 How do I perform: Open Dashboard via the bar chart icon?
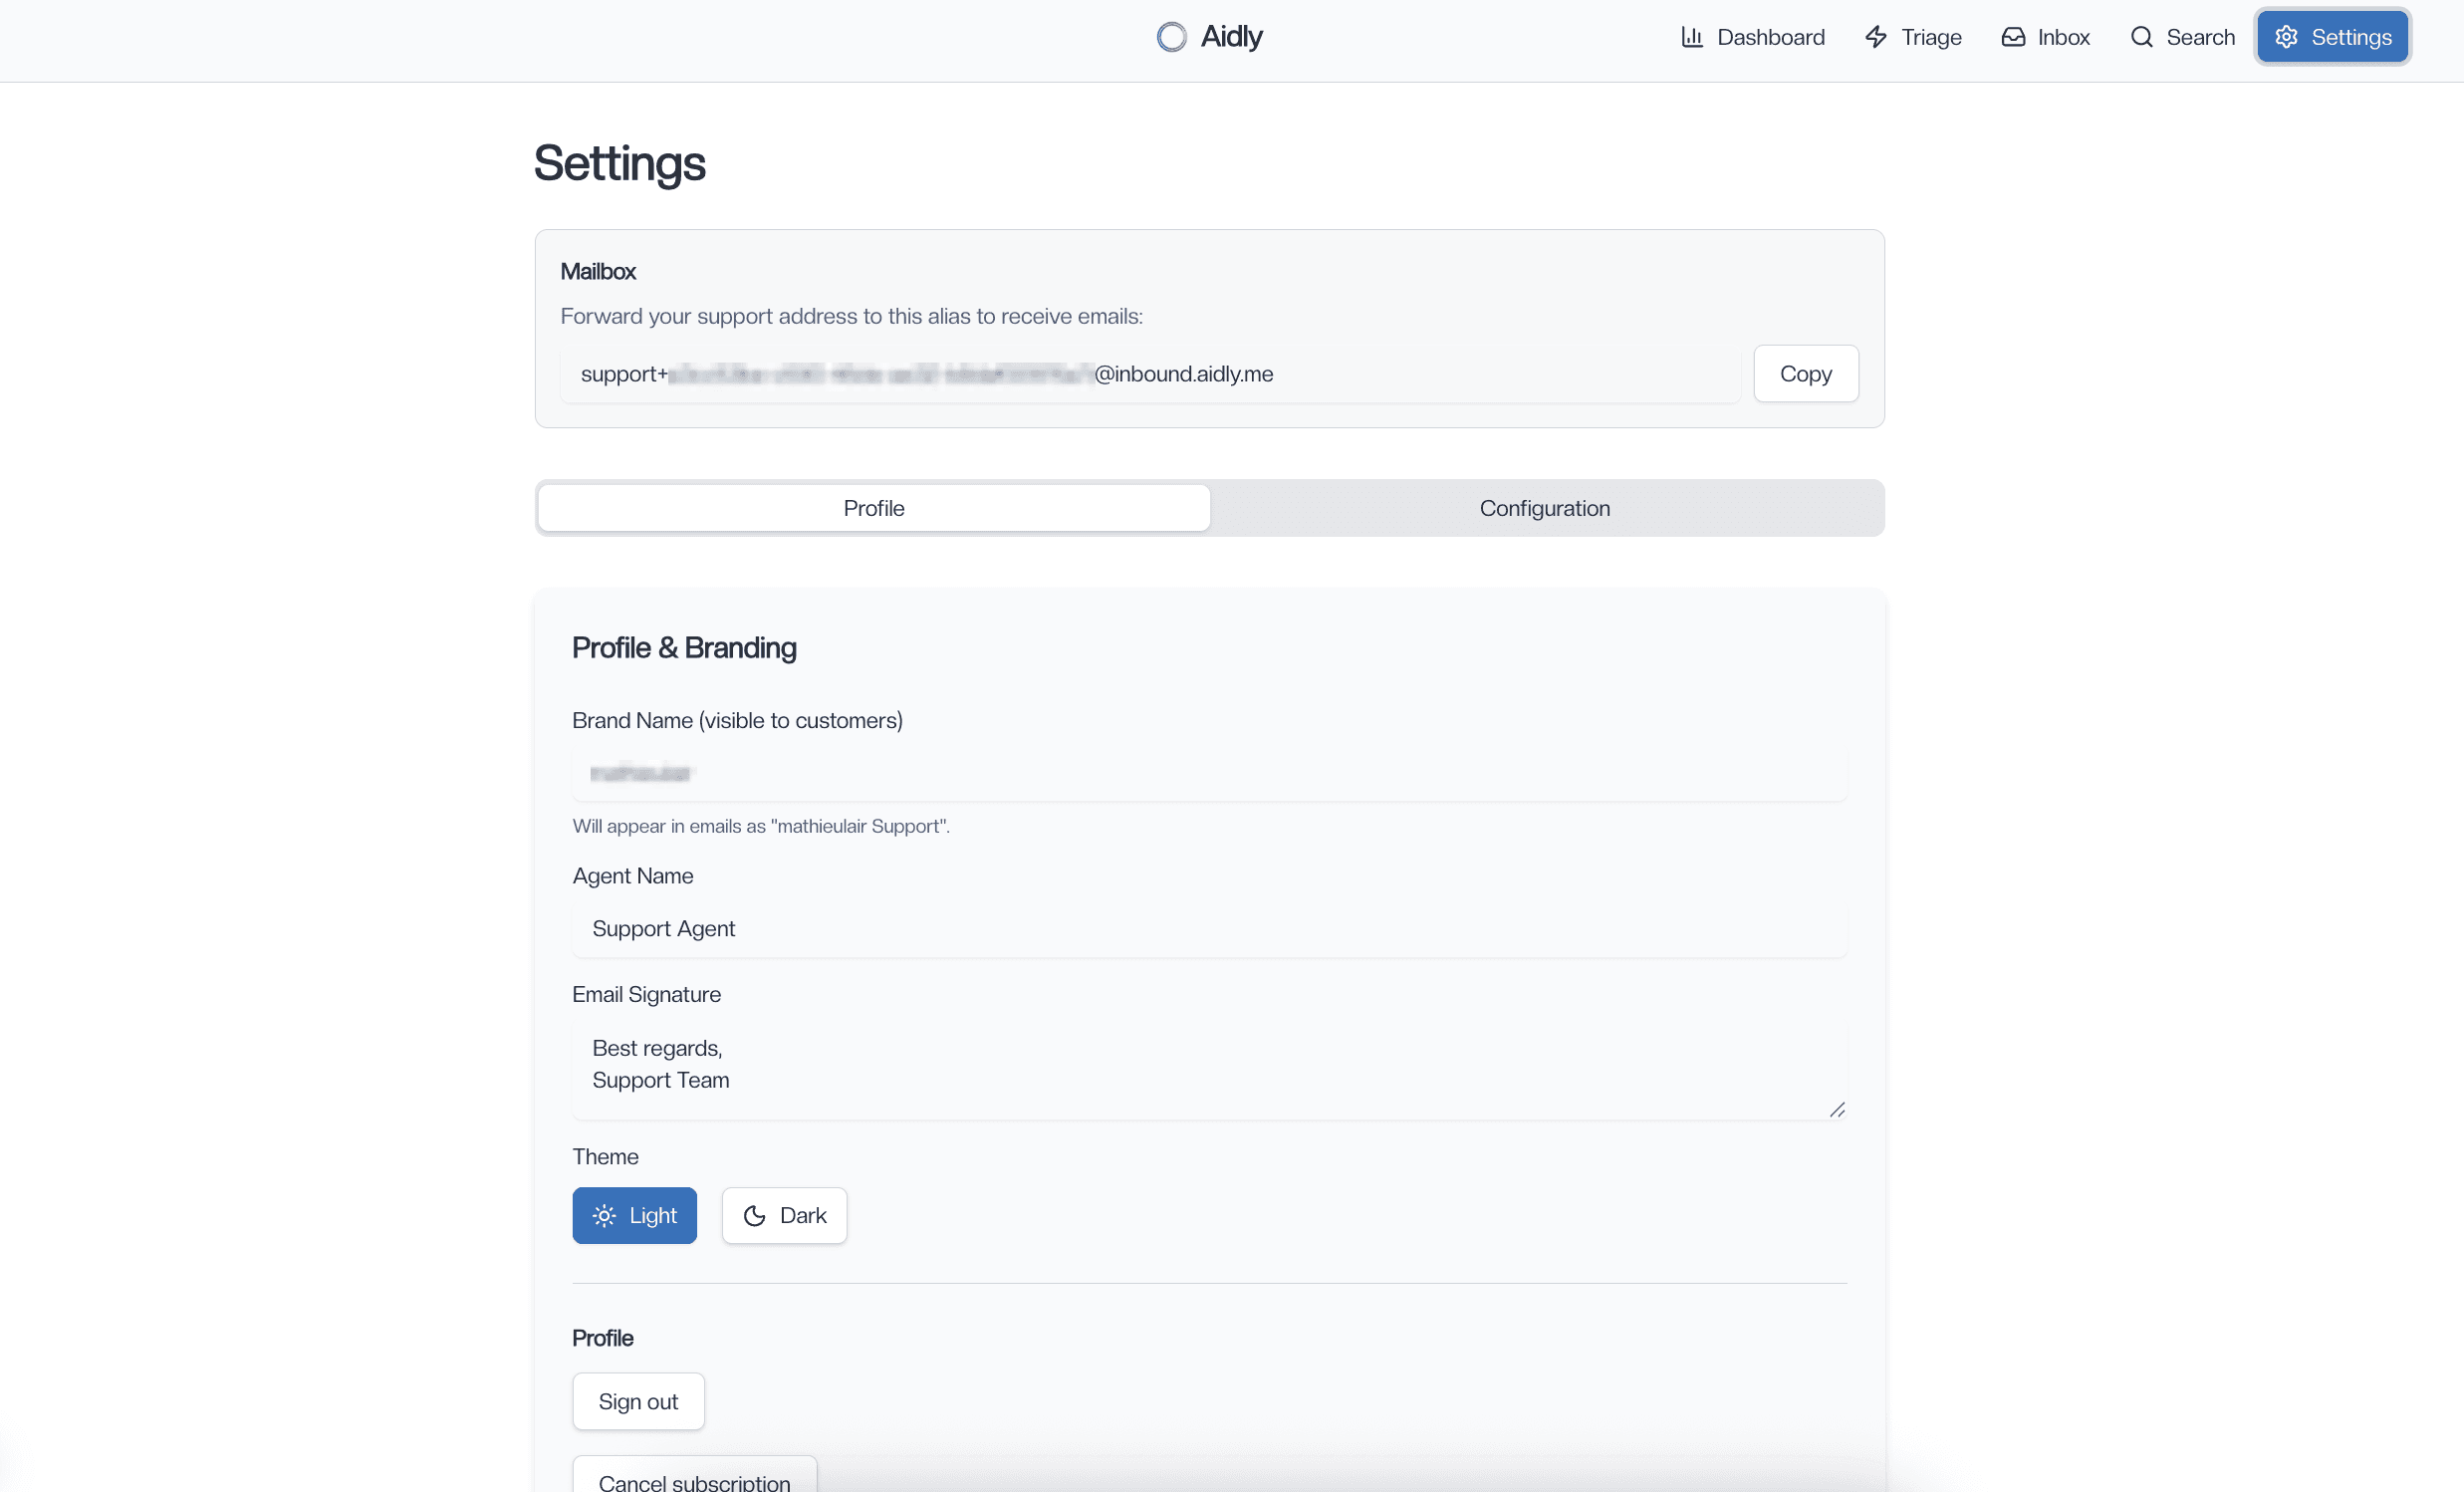(1692, 36)
